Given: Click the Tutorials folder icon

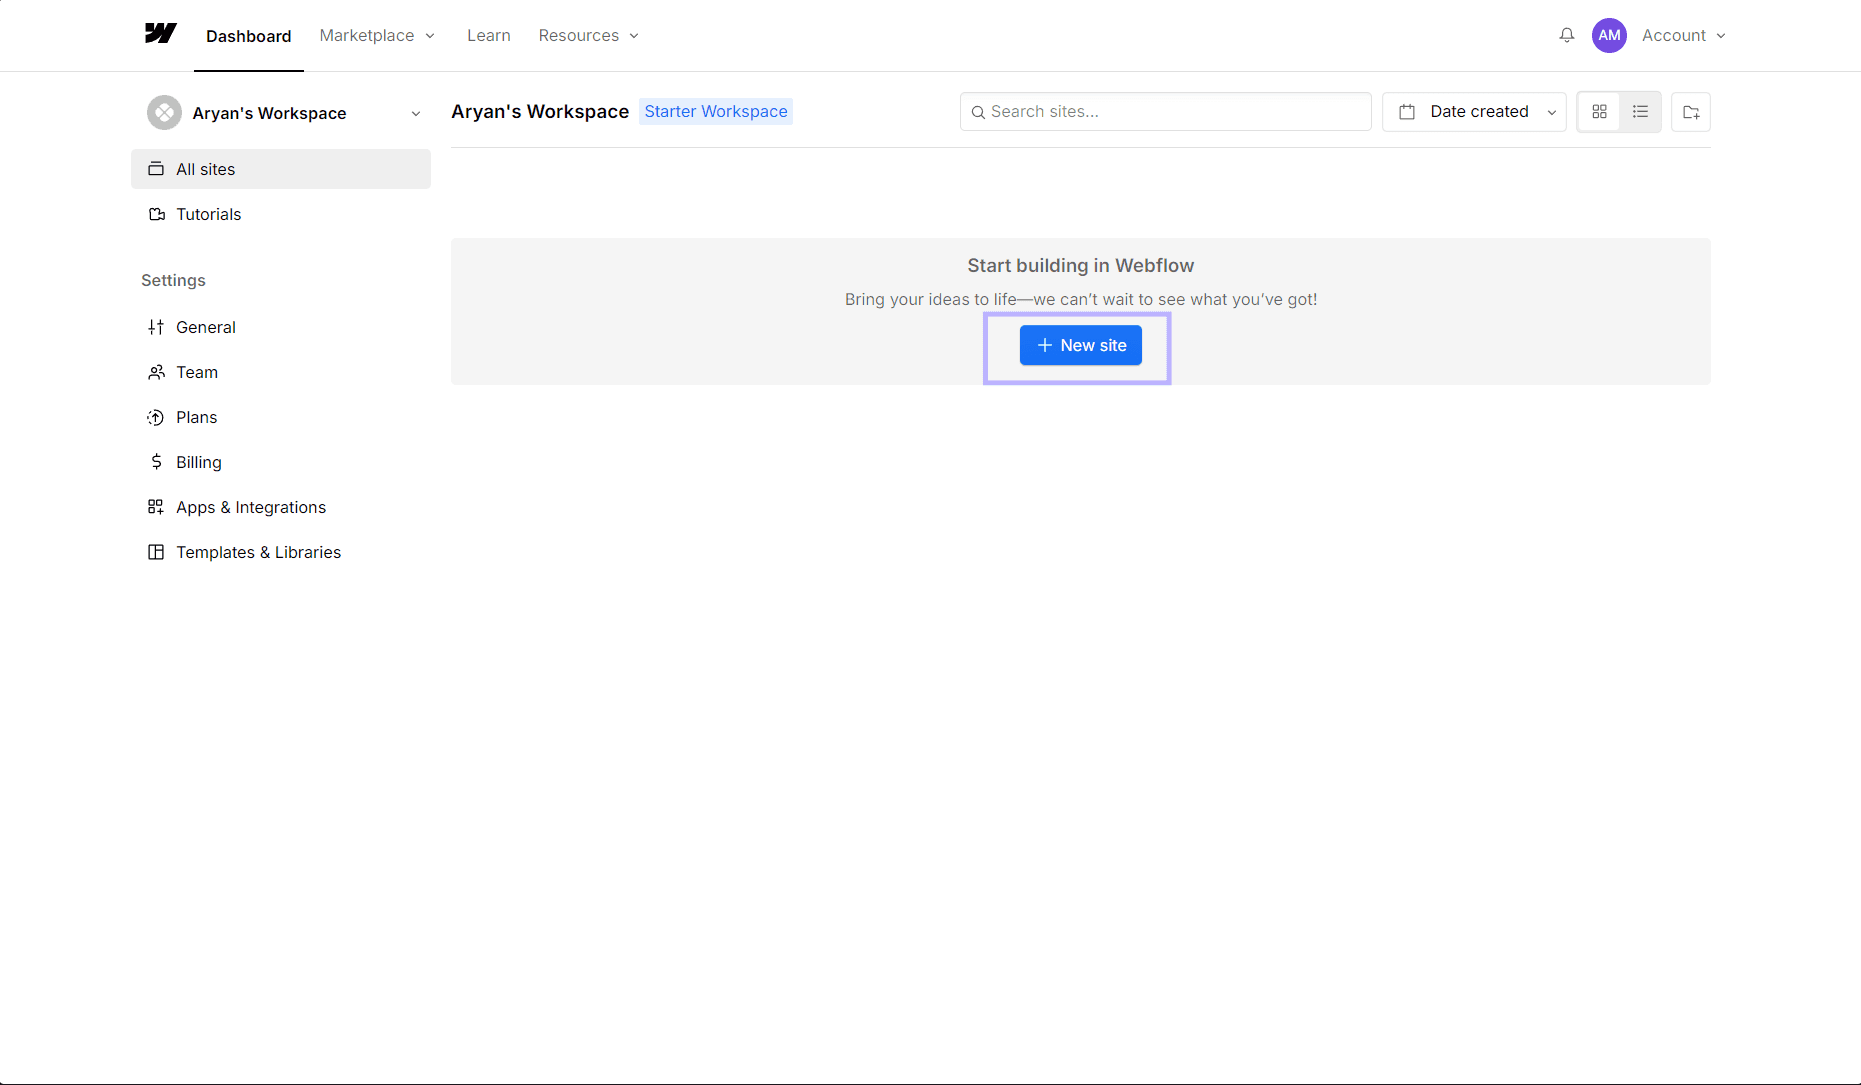Looking at the screenshot, I should [x=156, y=214].
